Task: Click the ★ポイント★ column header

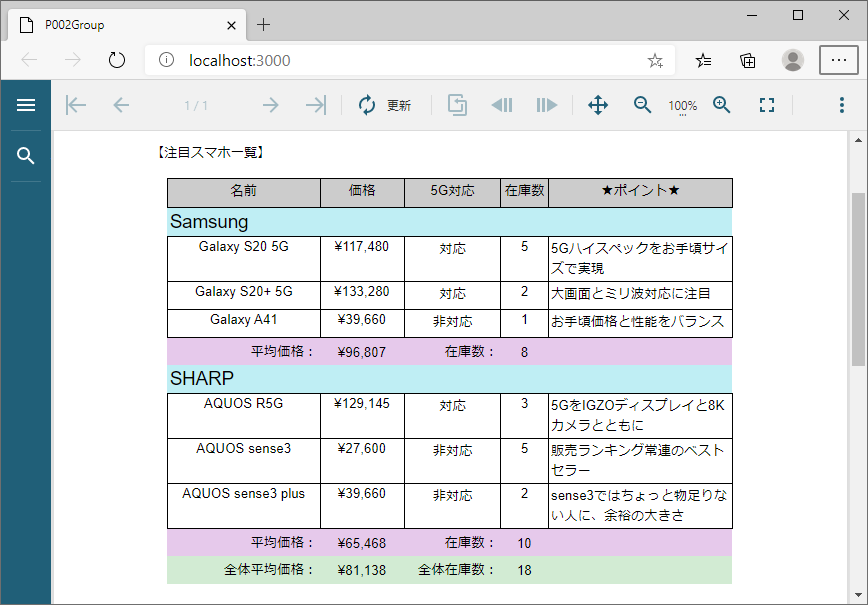Action: 640,192
